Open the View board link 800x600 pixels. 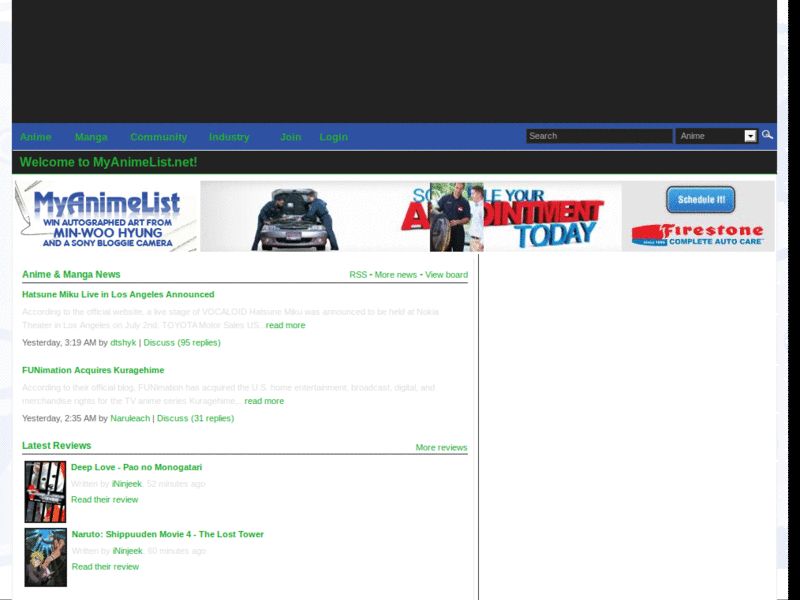tap(446, 274)
